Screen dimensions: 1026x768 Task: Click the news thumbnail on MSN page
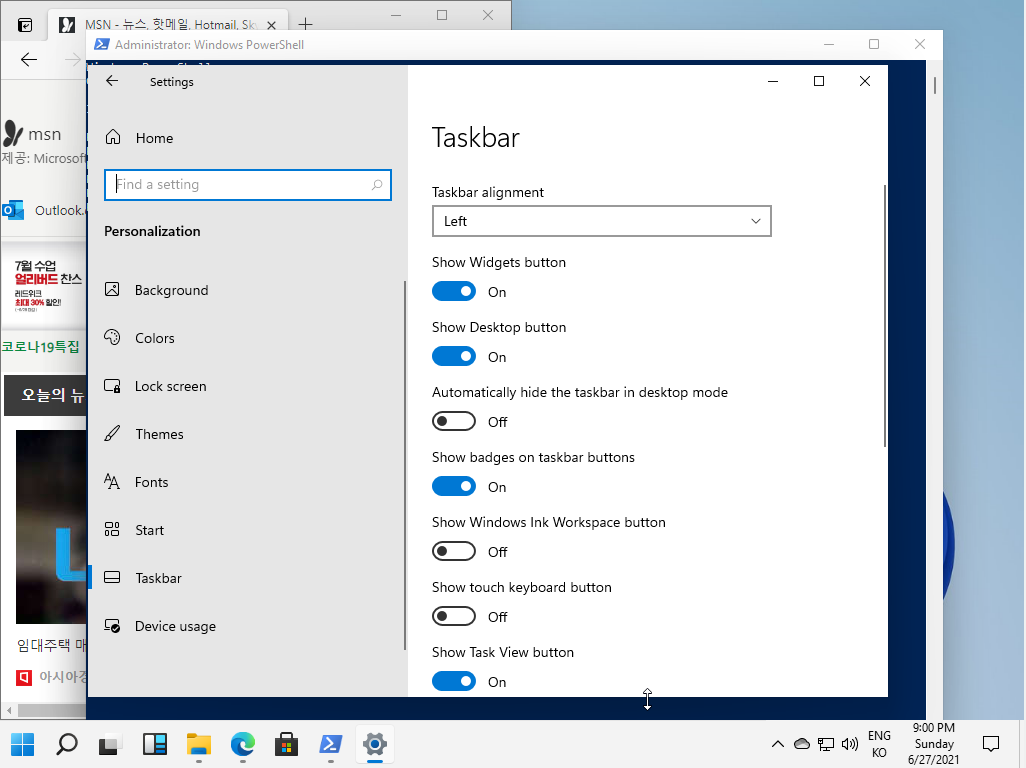click(x=51, y=527)
